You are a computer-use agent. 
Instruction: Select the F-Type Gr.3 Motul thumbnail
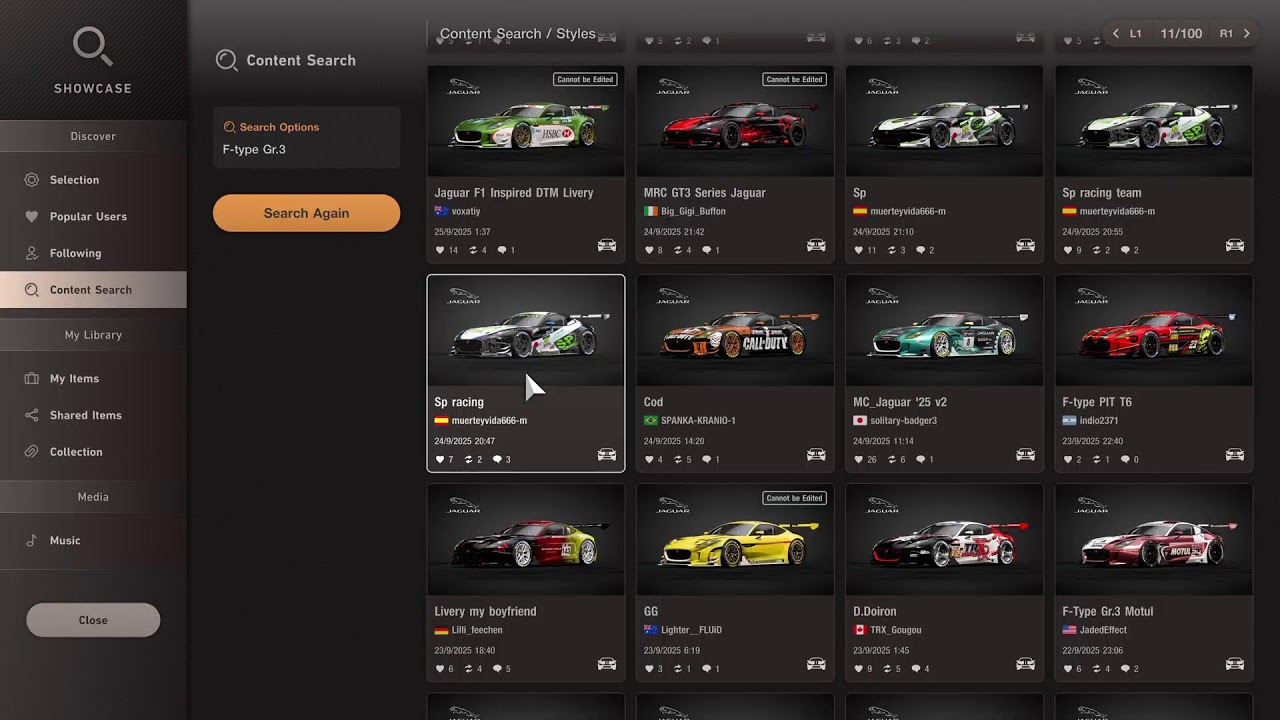1154,540
